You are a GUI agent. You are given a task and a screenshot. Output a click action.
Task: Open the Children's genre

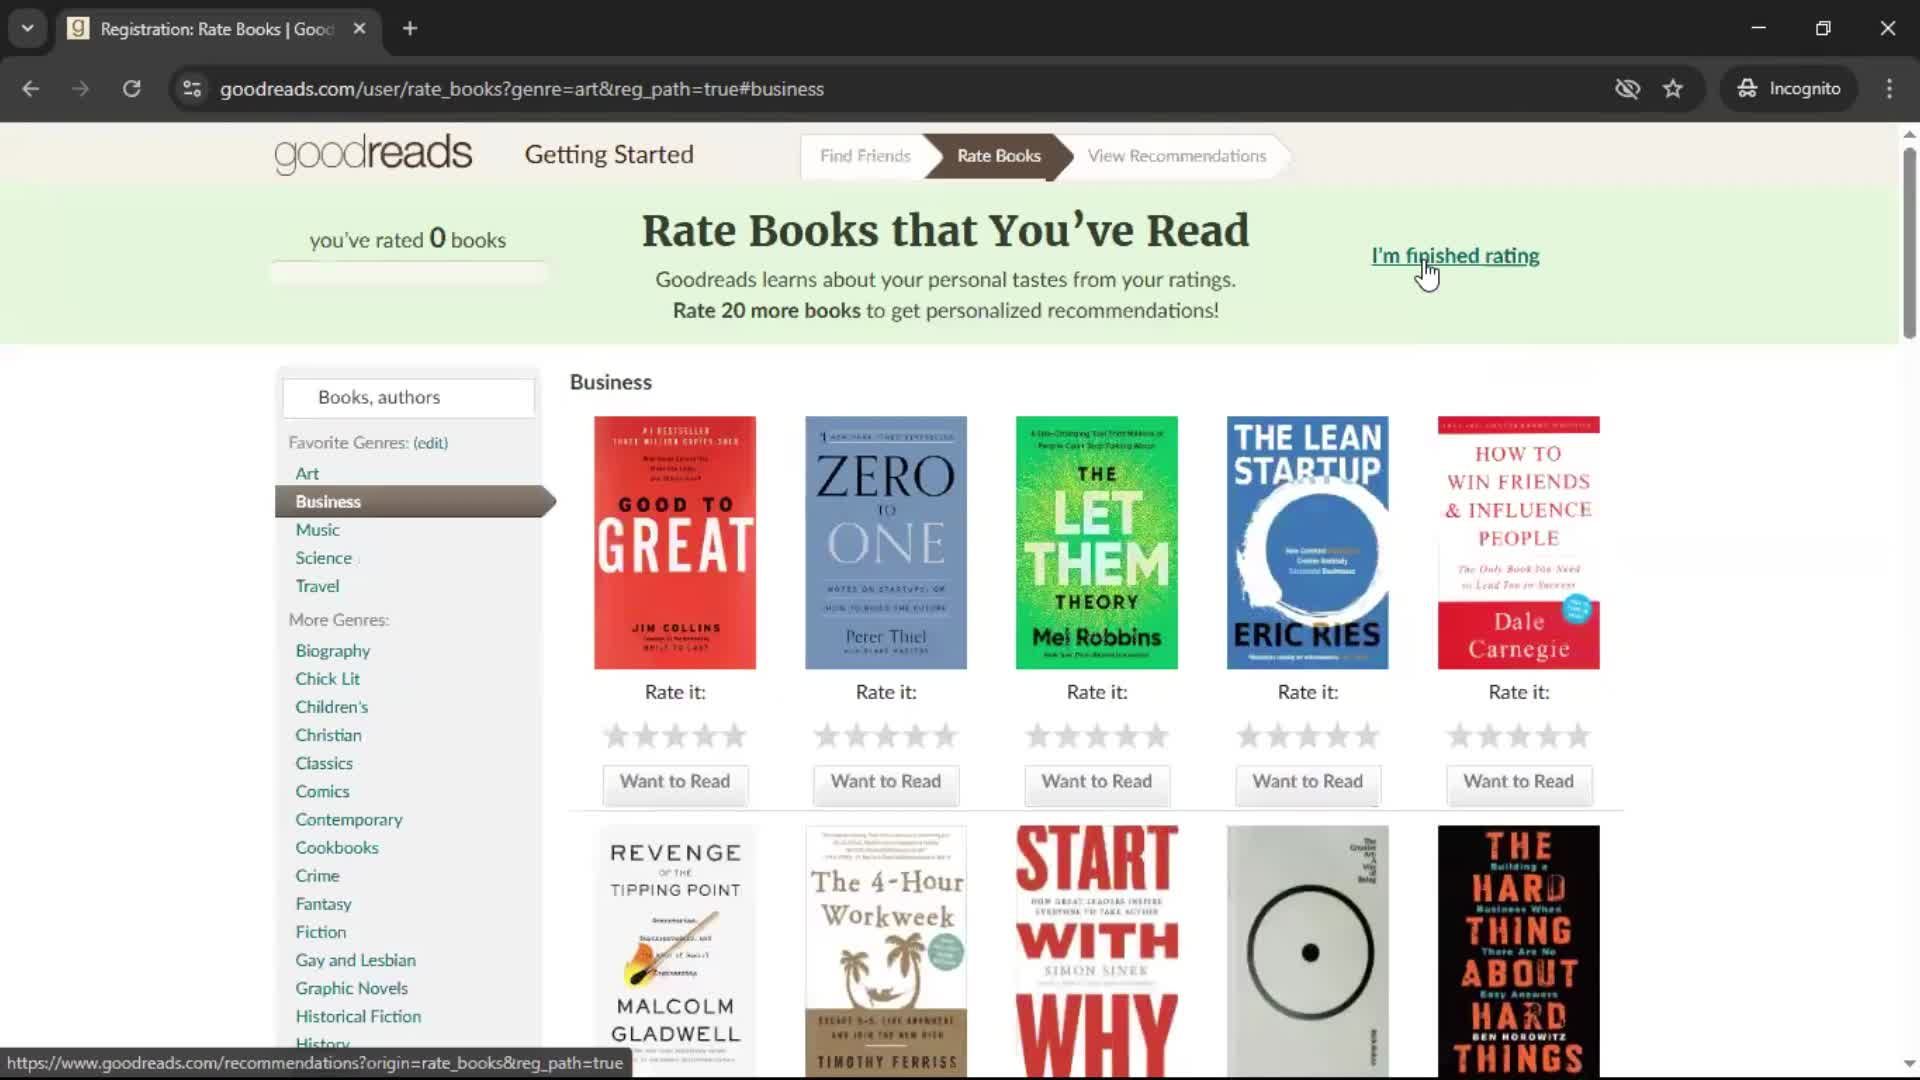tap(331, 707)
